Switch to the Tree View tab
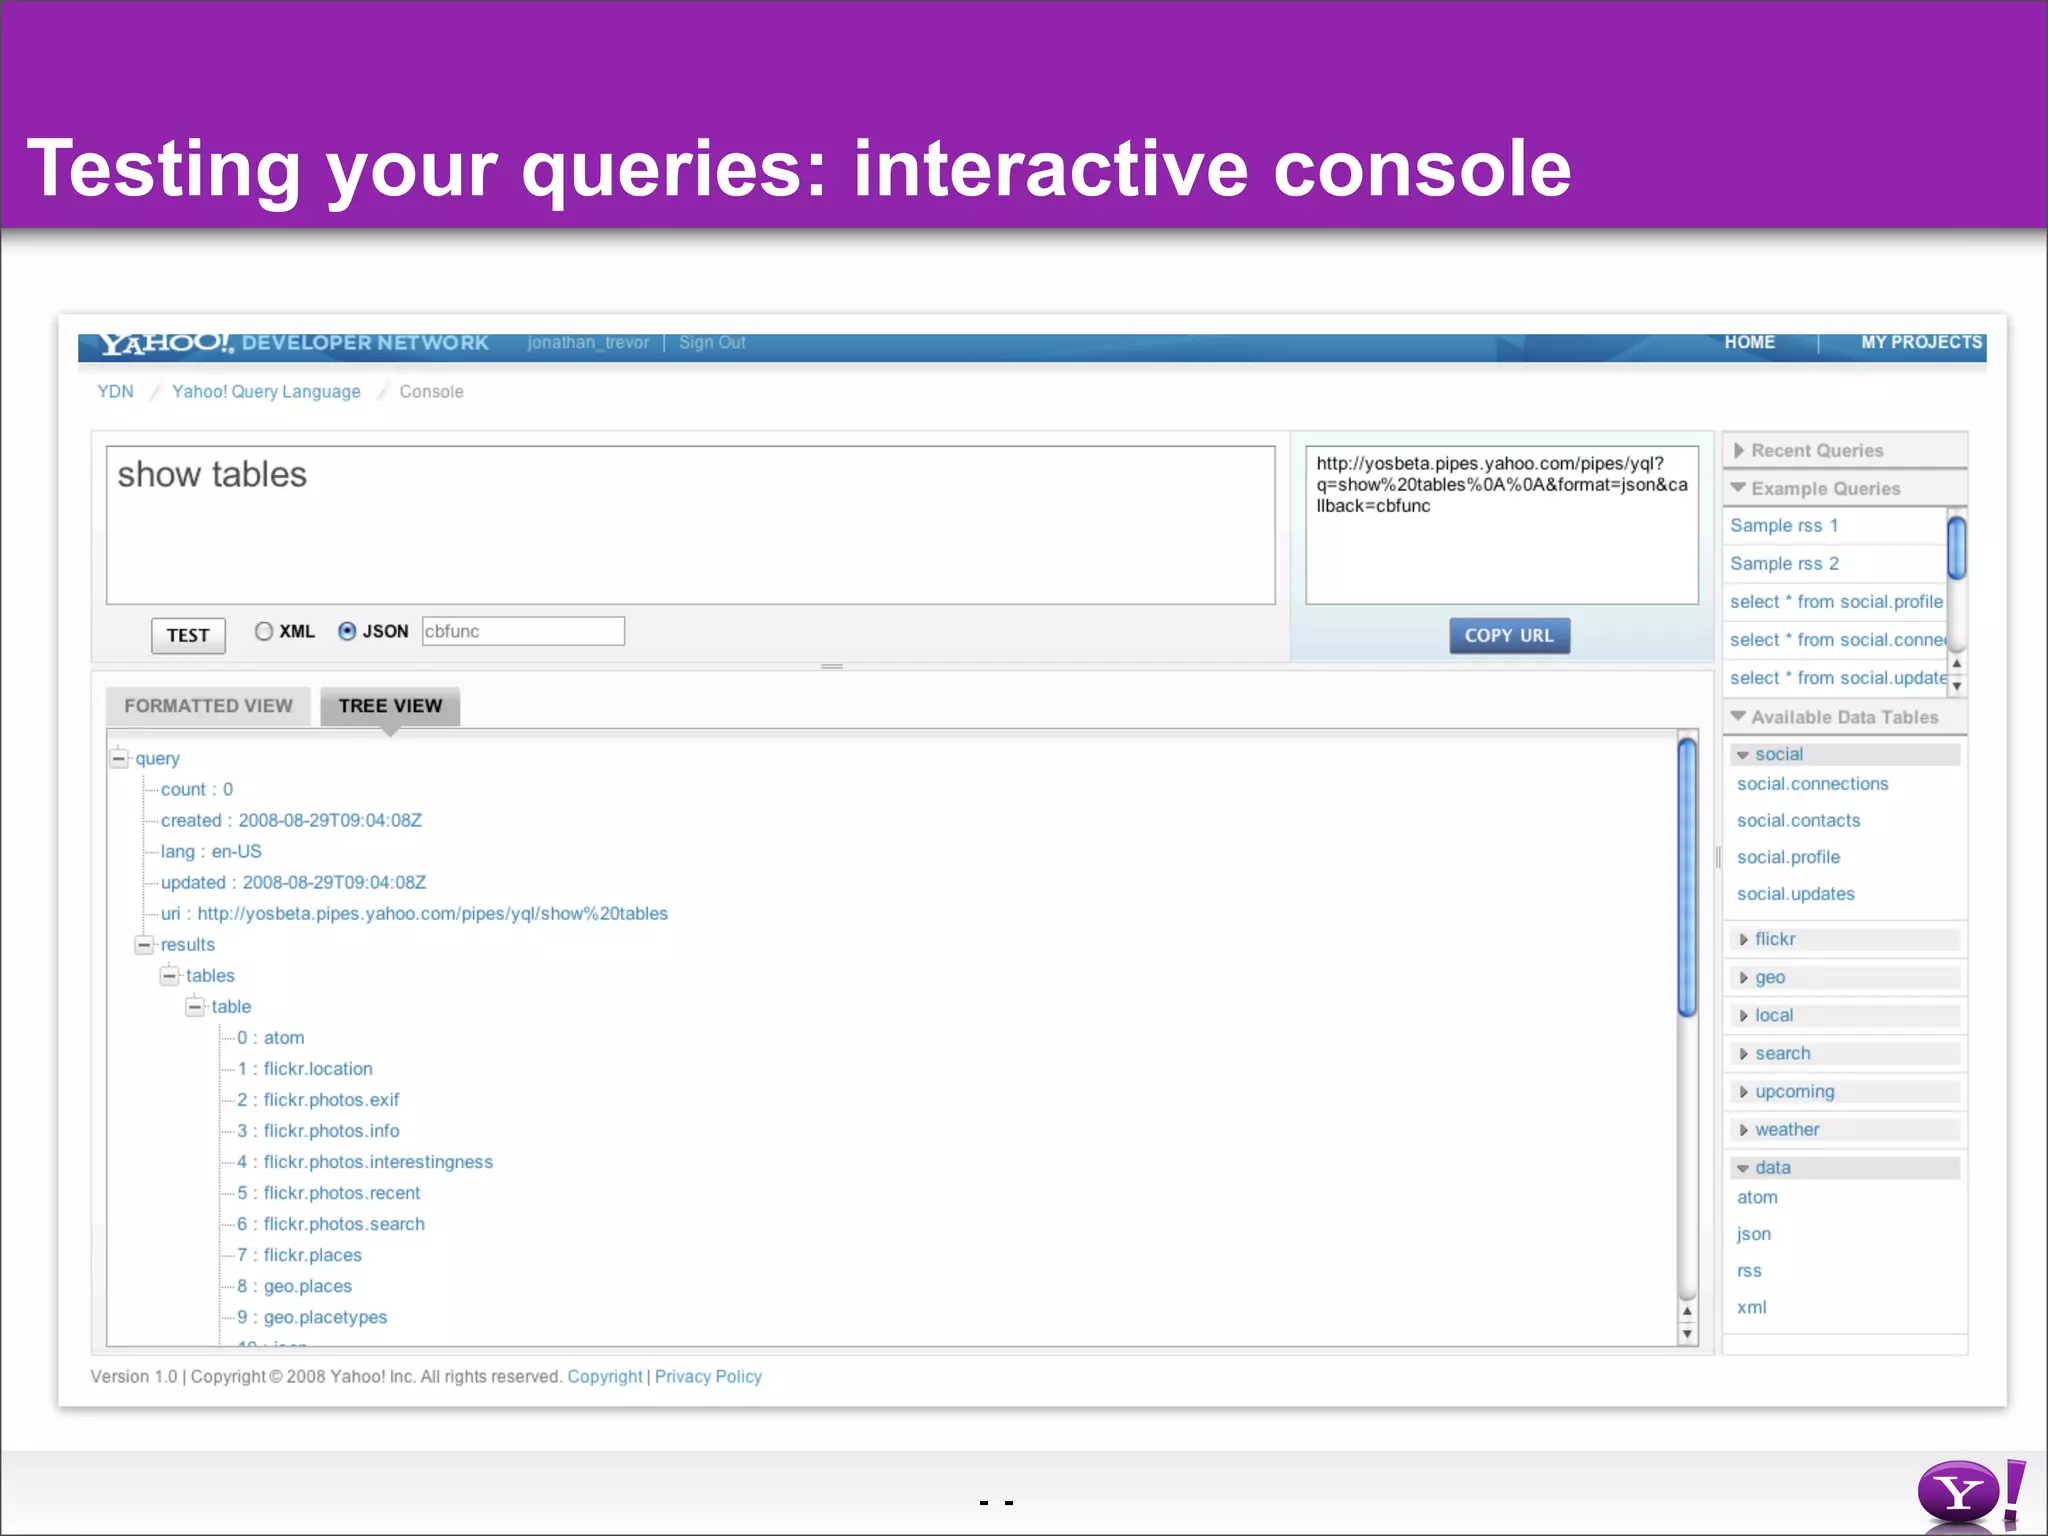The width and height of the screenshot is (2048, 1536). pos(390,706)
